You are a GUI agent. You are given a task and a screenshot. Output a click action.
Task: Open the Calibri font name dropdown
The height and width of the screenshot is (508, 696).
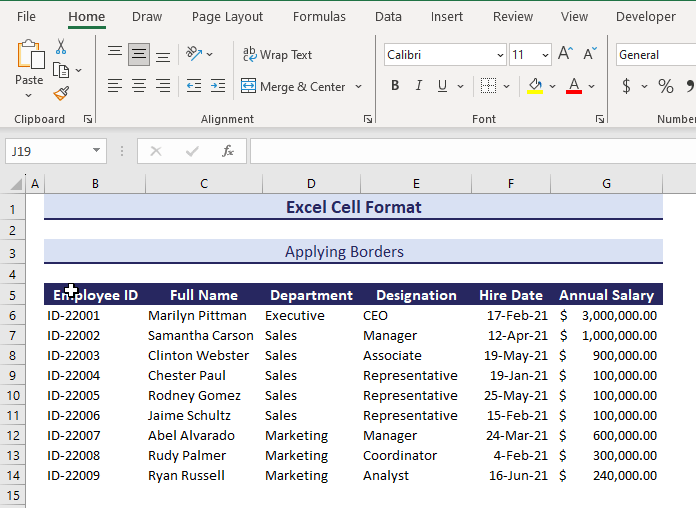click(x=499, y=55)
